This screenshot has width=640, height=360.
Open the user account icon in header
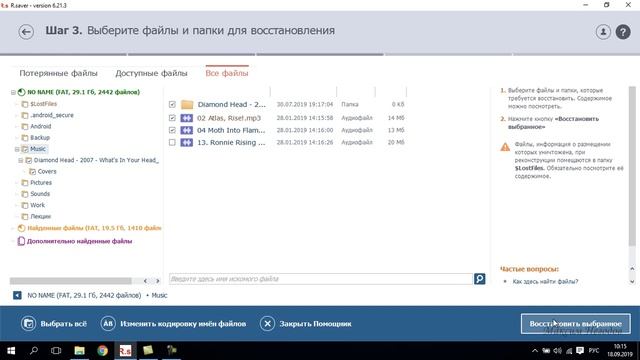point(603,32)
